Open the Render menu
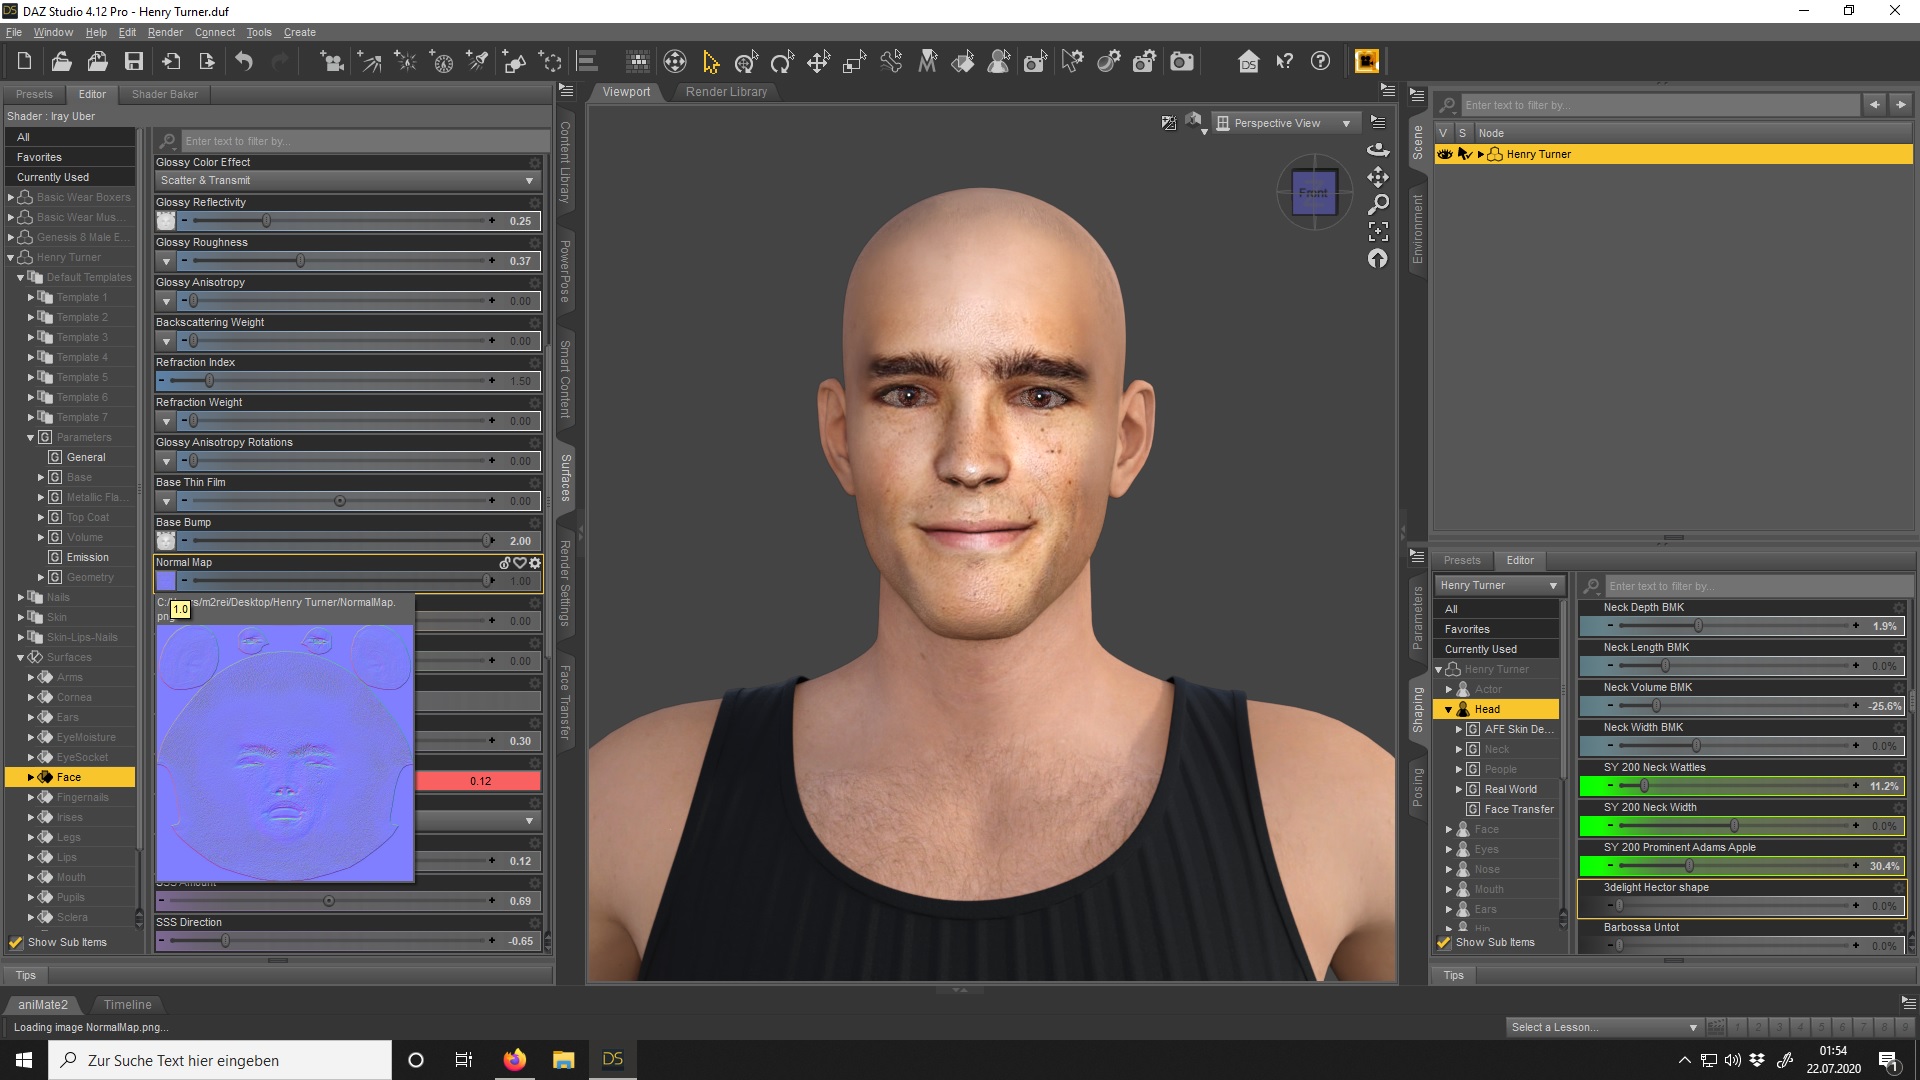Image resolution: width=1920 pixels, height=1080 pixels. 165,32
